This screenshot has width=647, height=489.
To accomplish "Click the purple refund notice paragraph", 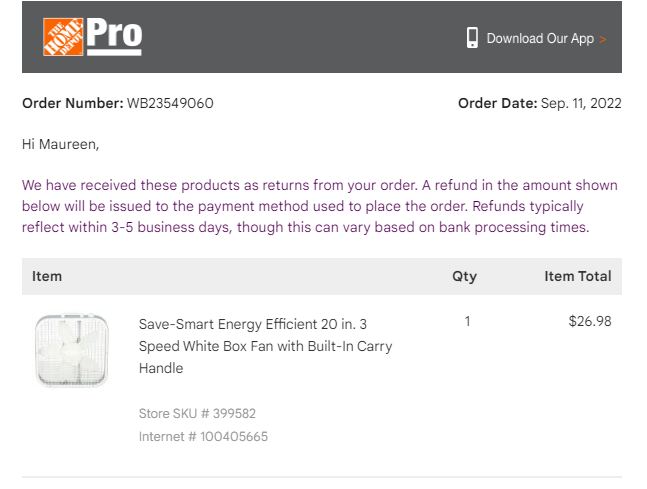I will tap(320, 206).
